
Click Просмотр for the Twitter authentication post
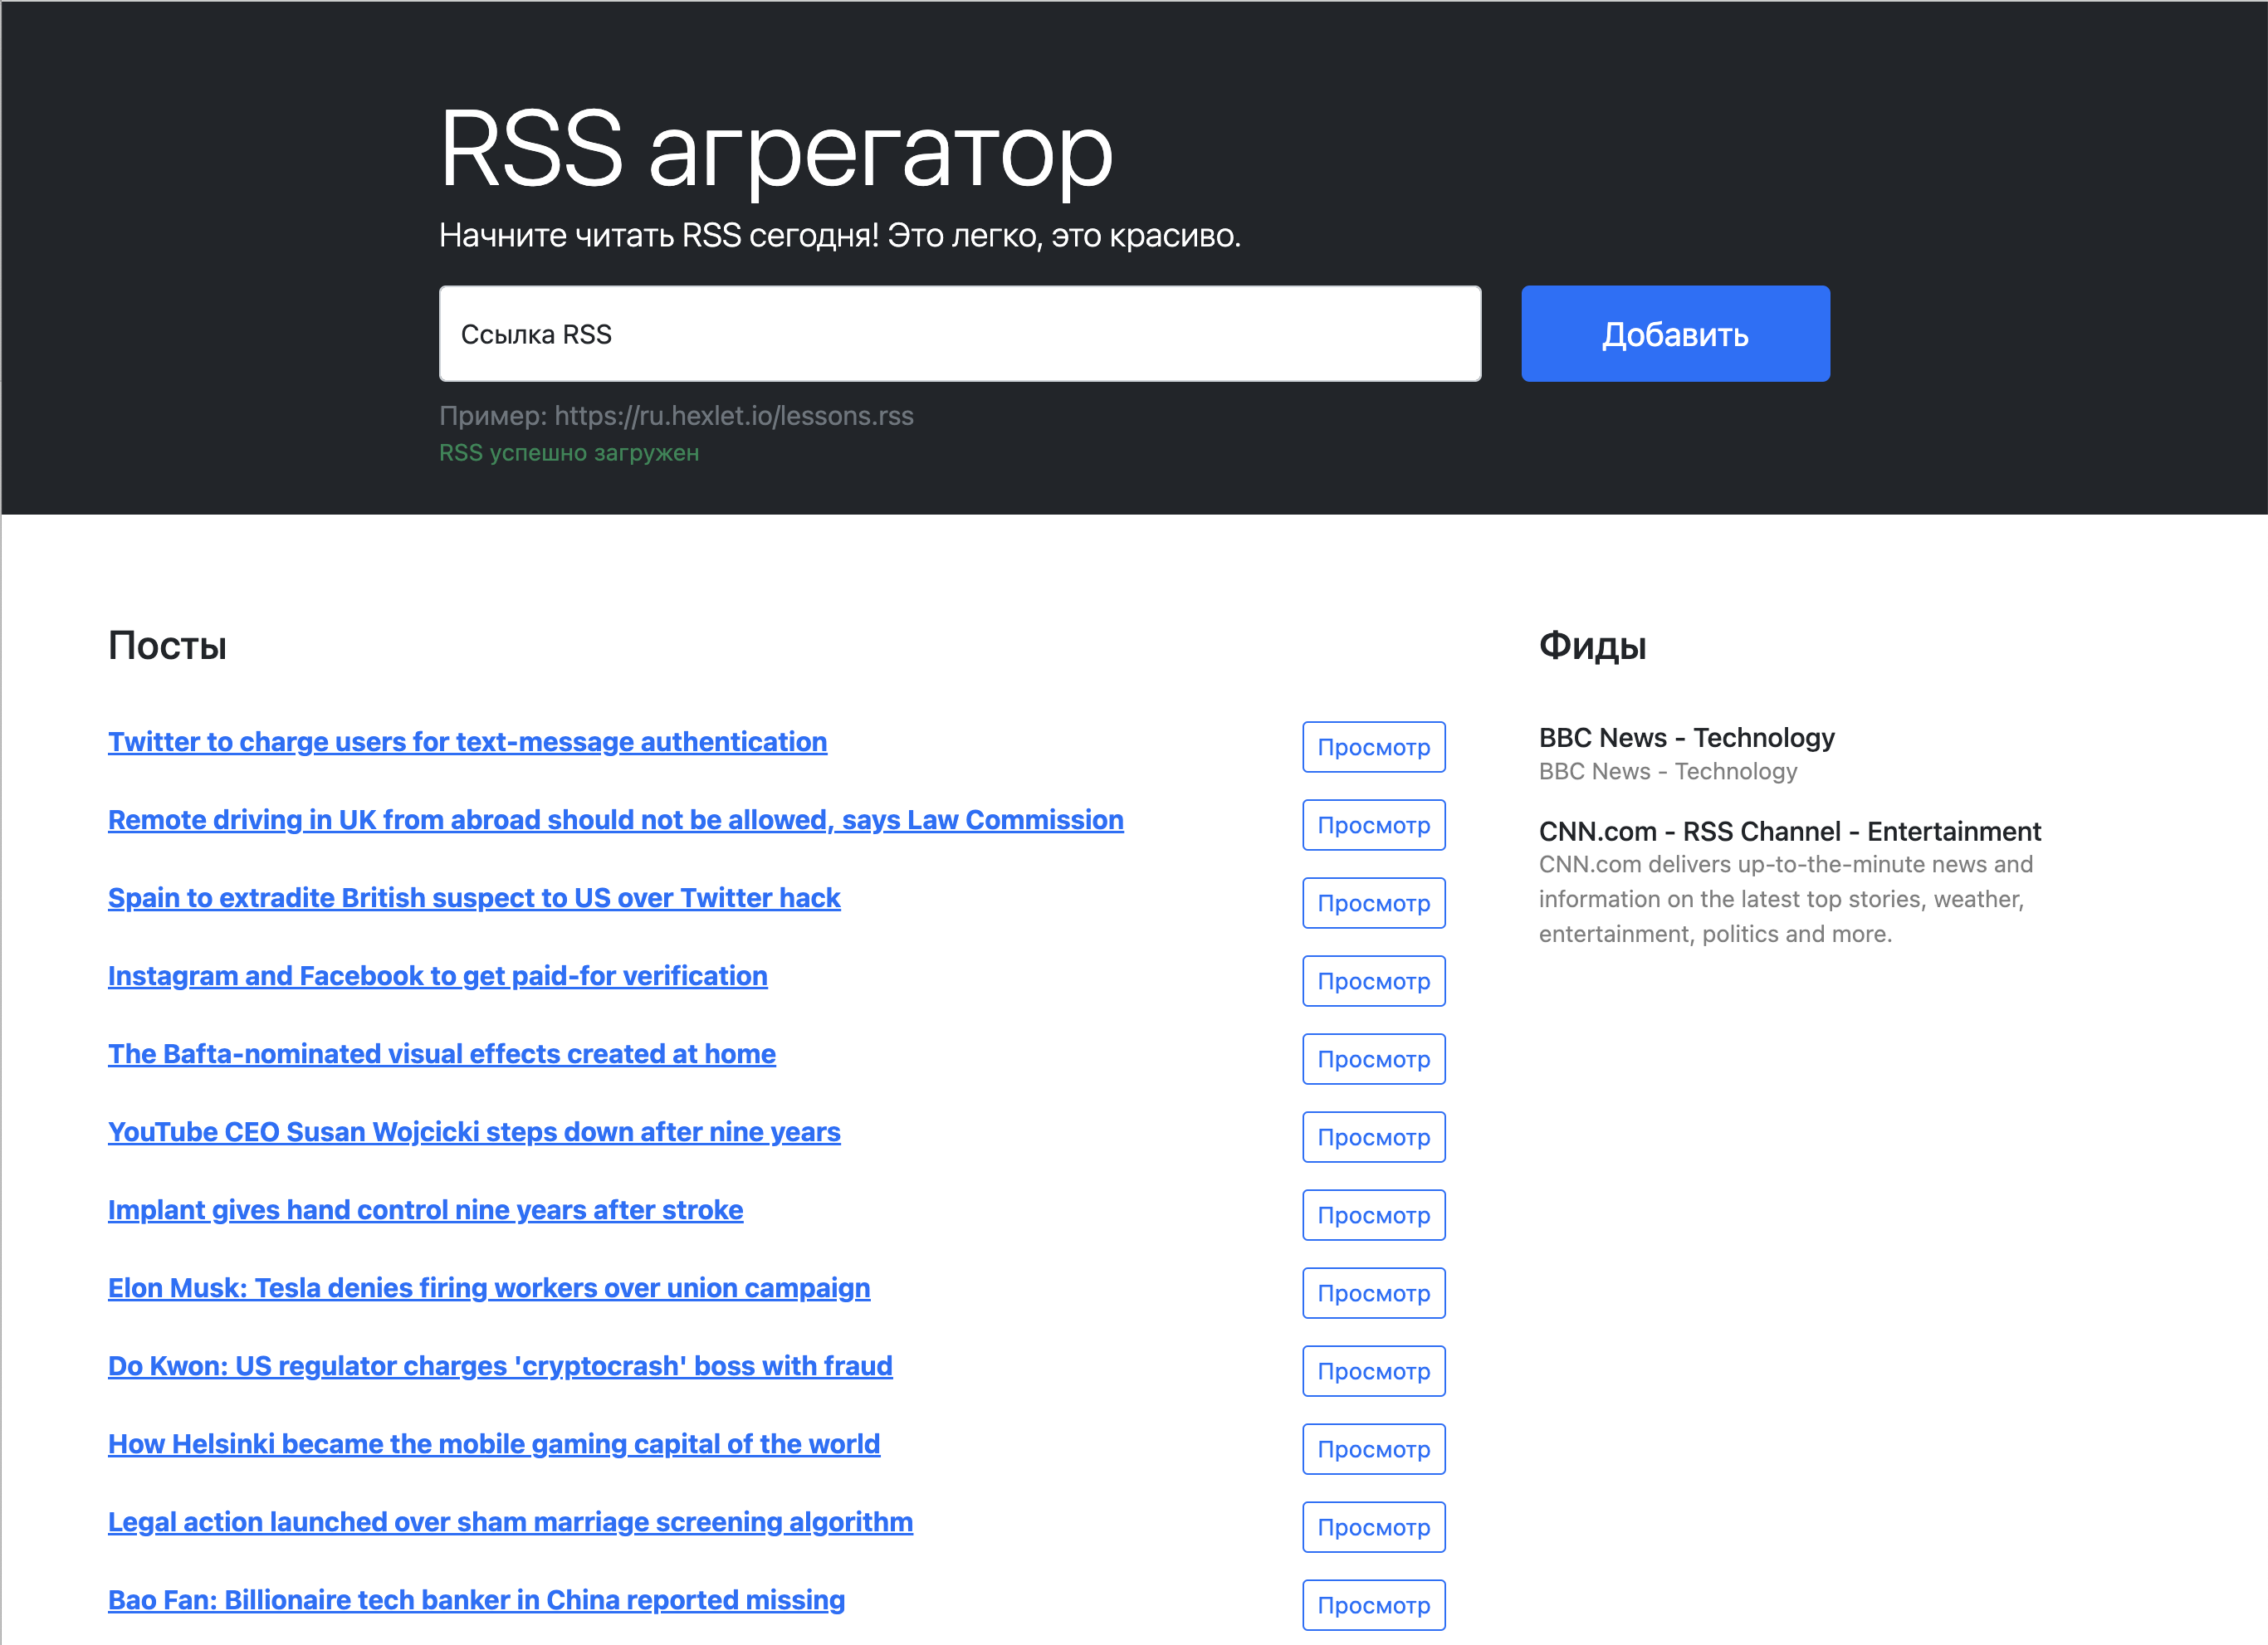click(1373, 746)
